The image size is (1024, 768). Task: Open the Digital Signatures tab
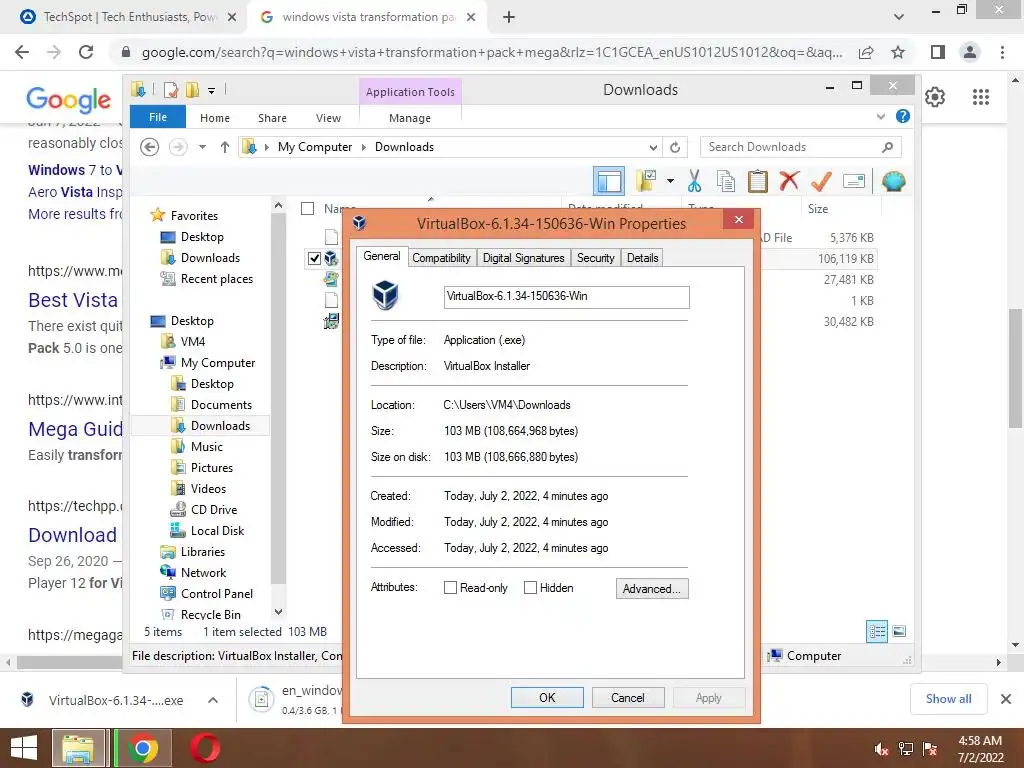(523, 258)
